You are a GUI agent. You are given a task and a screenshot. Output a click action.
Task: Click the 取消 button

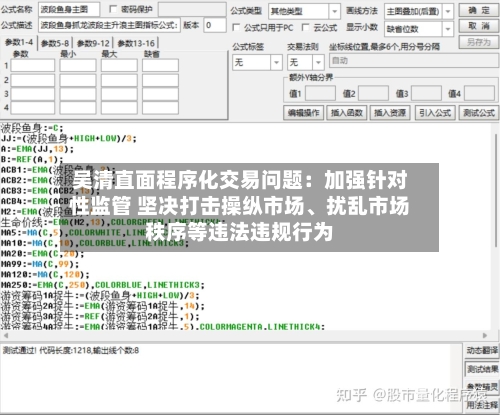coord(479,26)
